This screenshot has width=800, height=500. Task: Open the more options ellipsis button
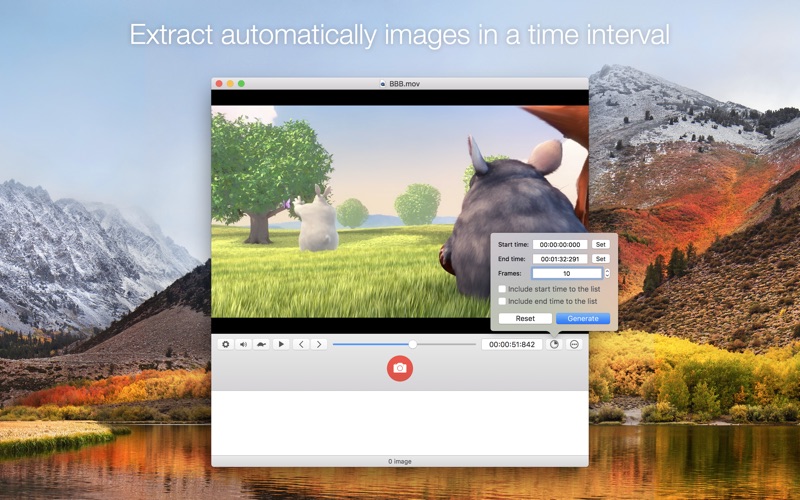pyautogui.click(x=574, y=344)
